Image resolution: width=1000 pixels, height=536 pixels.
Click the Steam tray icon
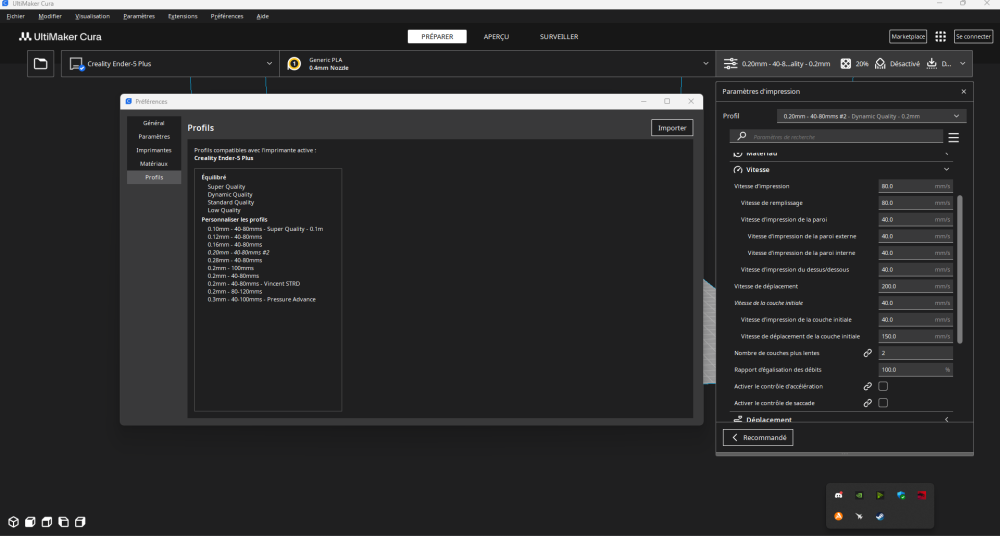click(880, 516)
